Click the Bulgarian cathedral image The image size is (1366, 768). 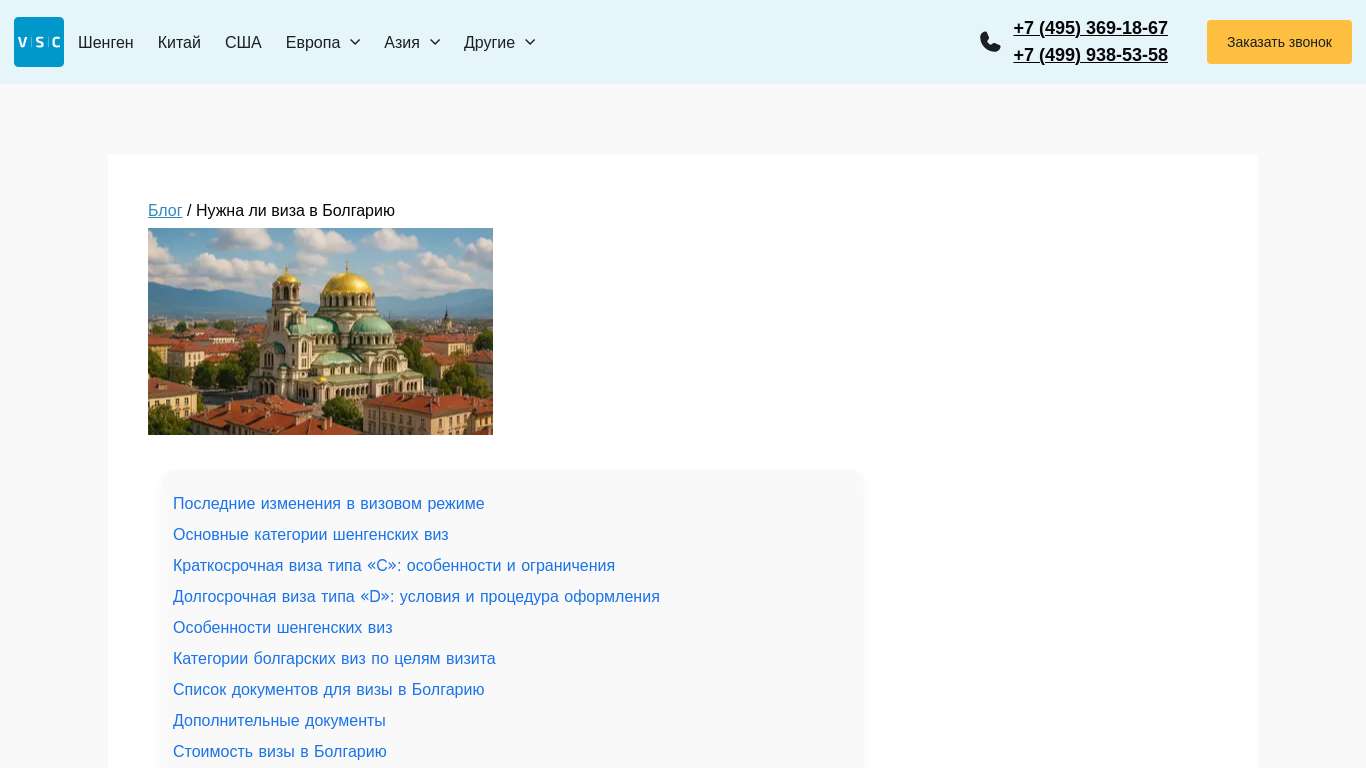320,331
